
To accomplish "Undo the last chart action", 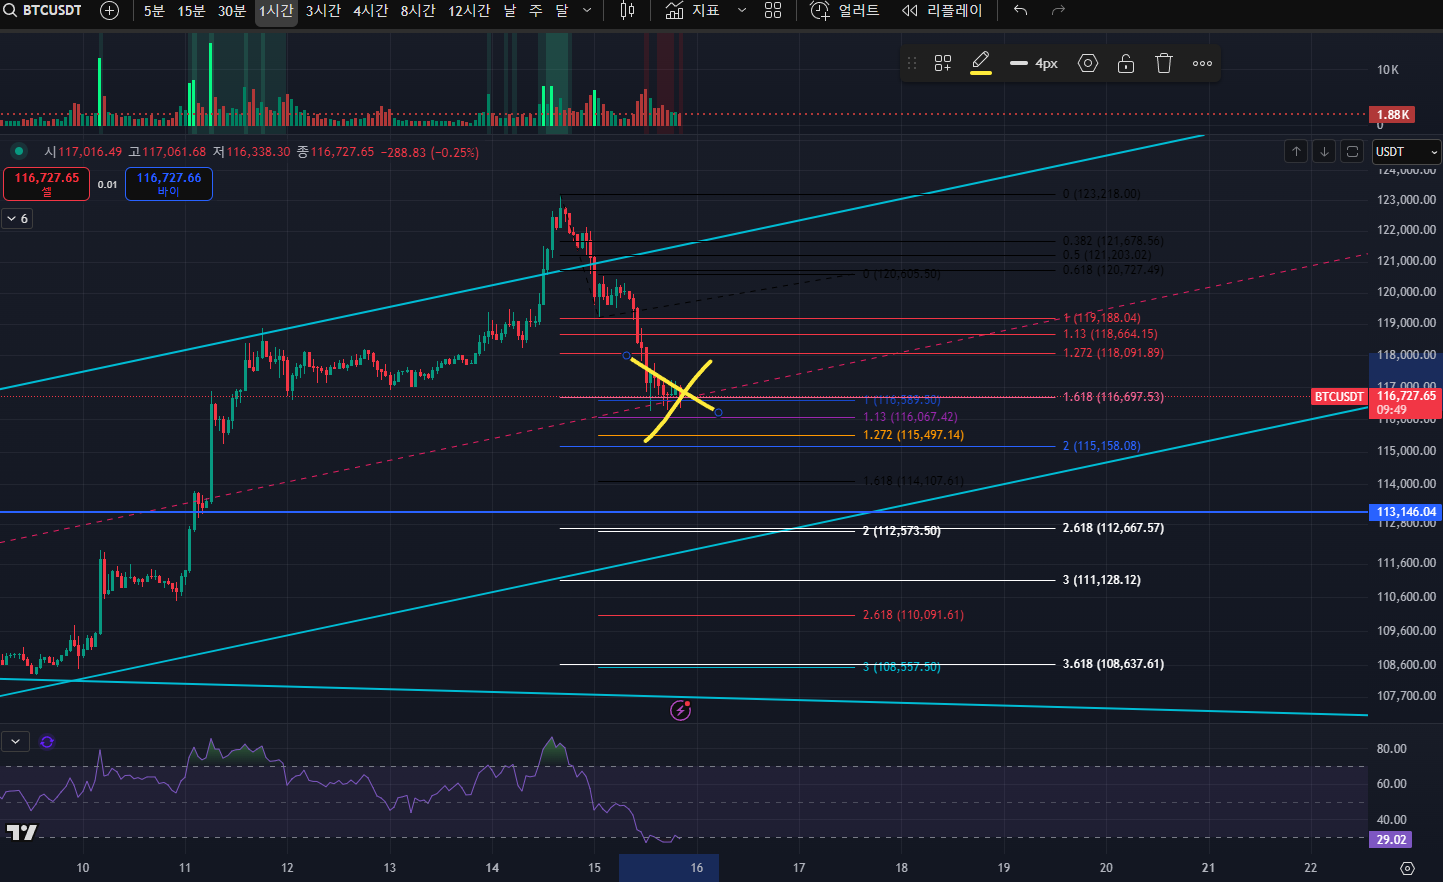I will (x=1020, y=10).
